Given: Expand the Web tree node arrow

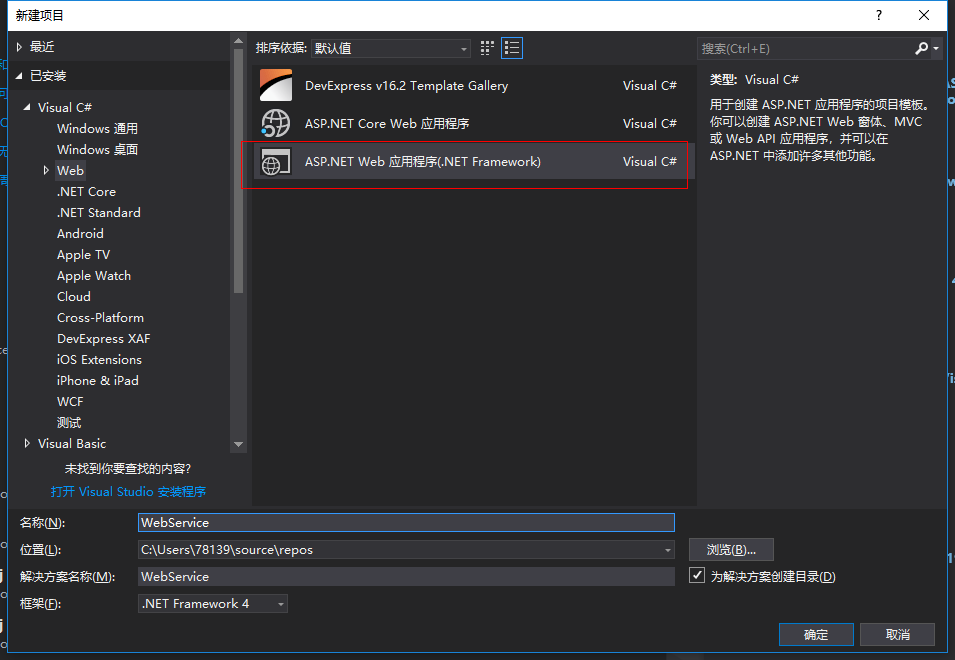Looking at the screenshot, I should 46,170.
